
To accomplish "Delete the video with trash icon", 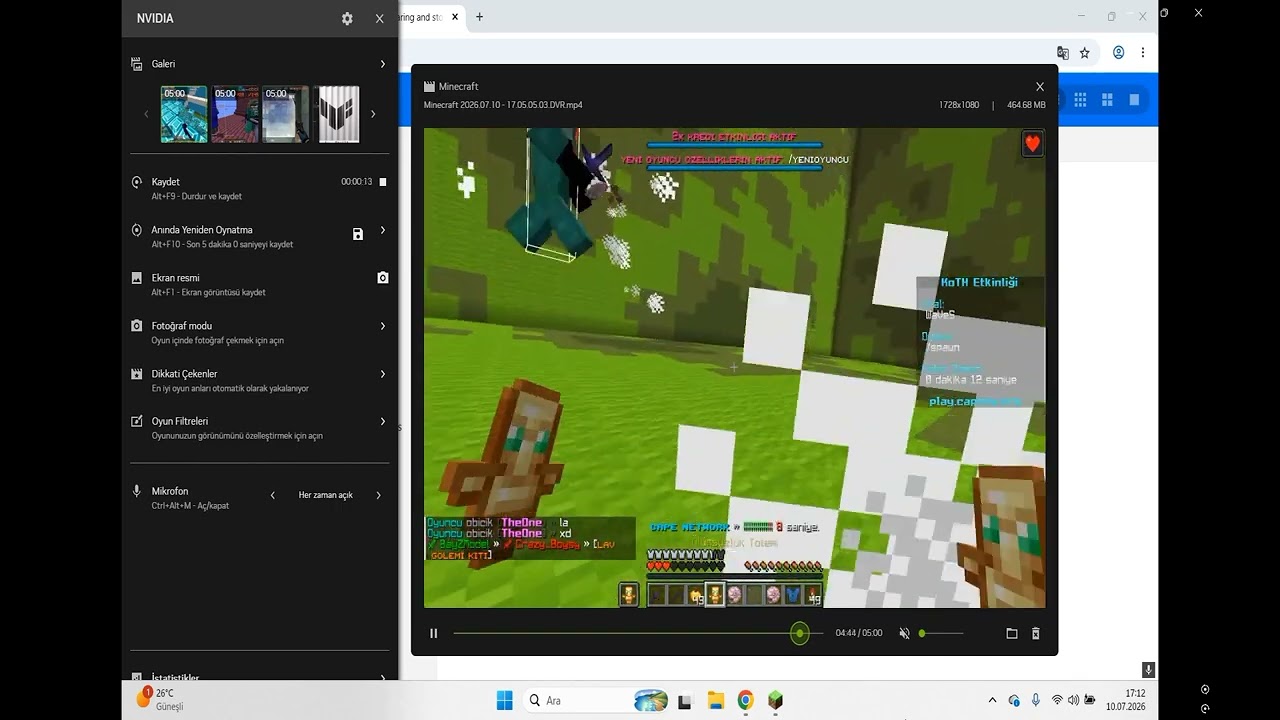I will [1036, 633].
